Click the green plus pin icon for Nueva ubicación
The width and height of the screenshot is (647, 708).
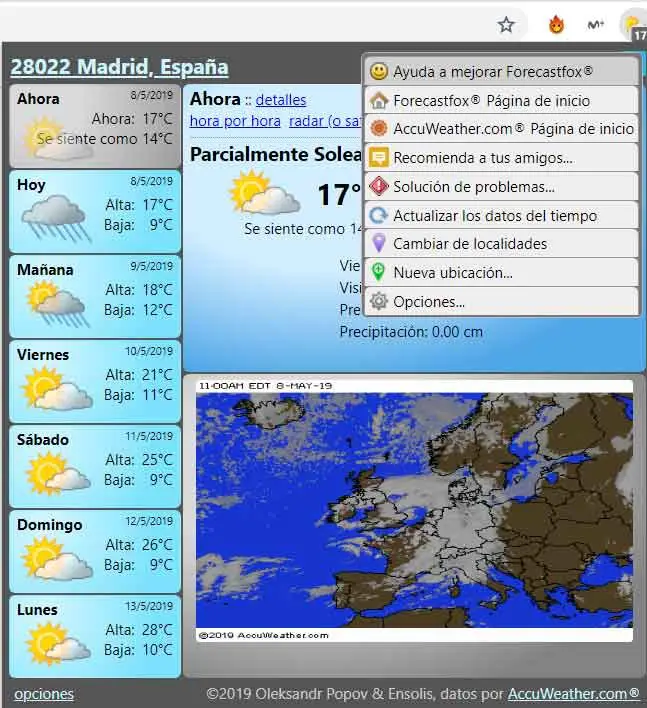(x=378, y=272)
